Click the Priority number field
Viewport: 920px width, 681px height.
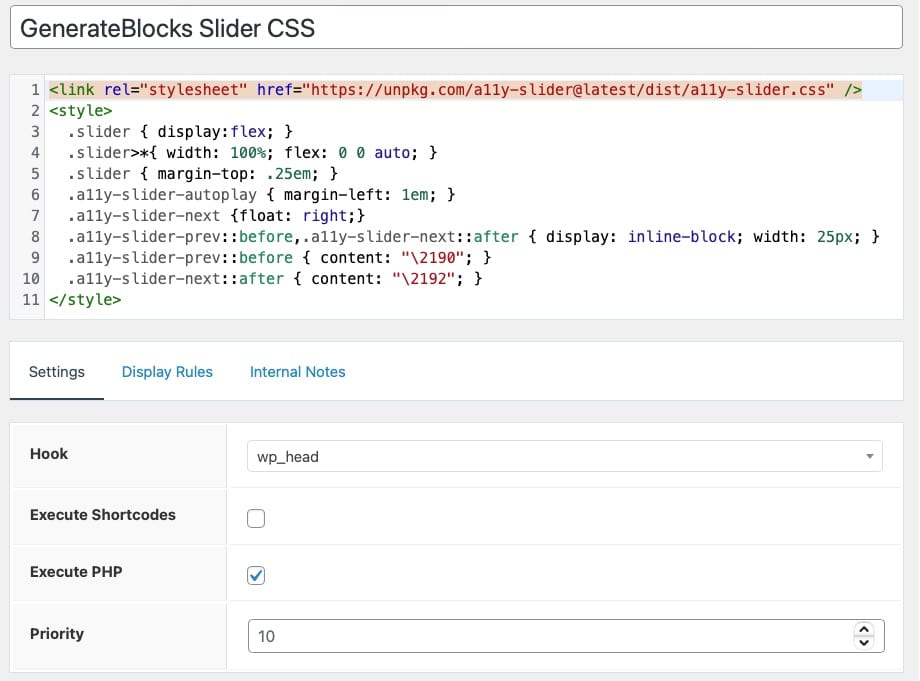(x=550, y=635)
